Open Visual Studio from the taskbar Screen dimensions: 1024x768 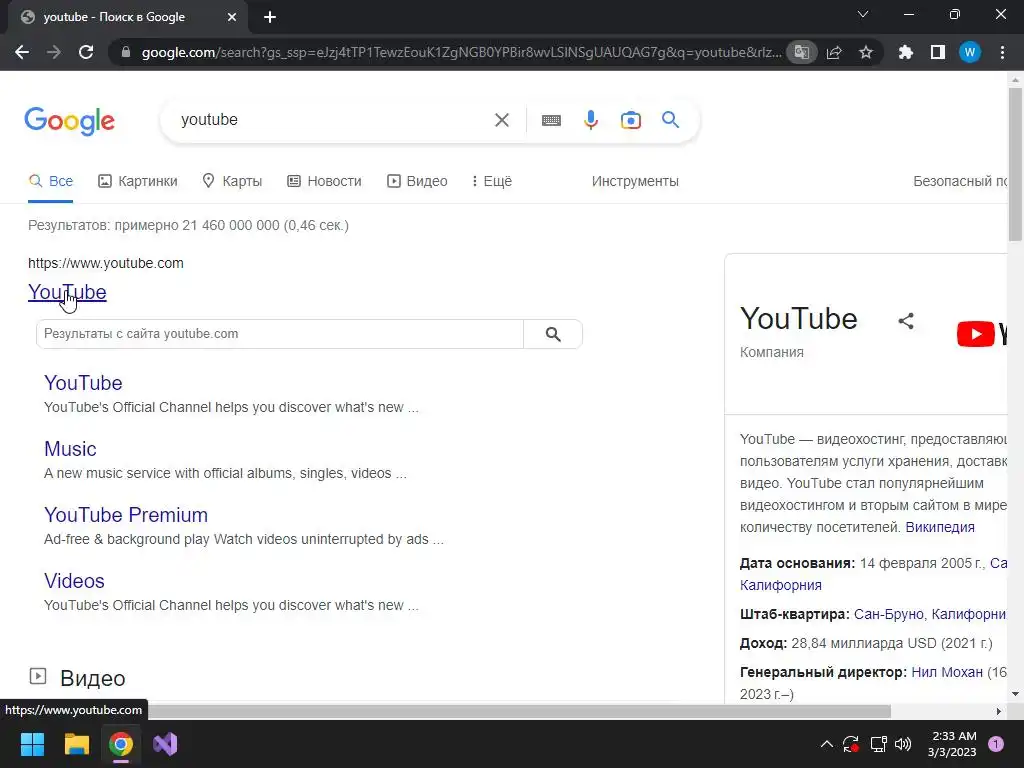165,744
